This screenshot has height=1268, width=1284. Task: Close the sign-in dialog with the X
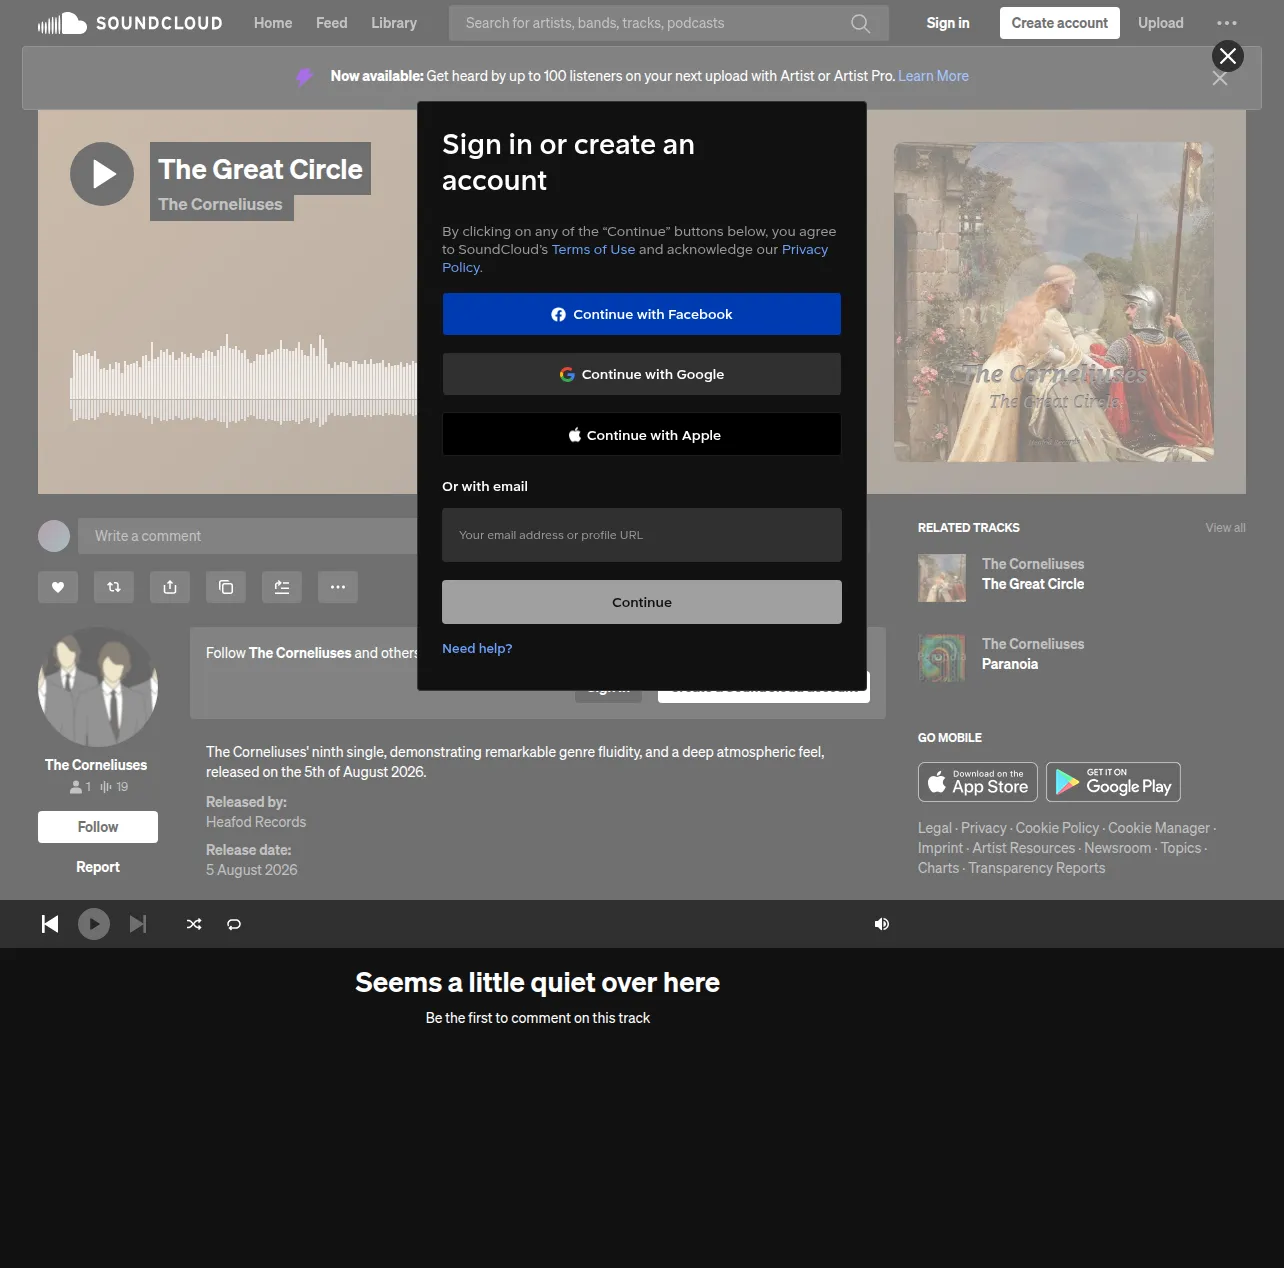(1228, 56)
